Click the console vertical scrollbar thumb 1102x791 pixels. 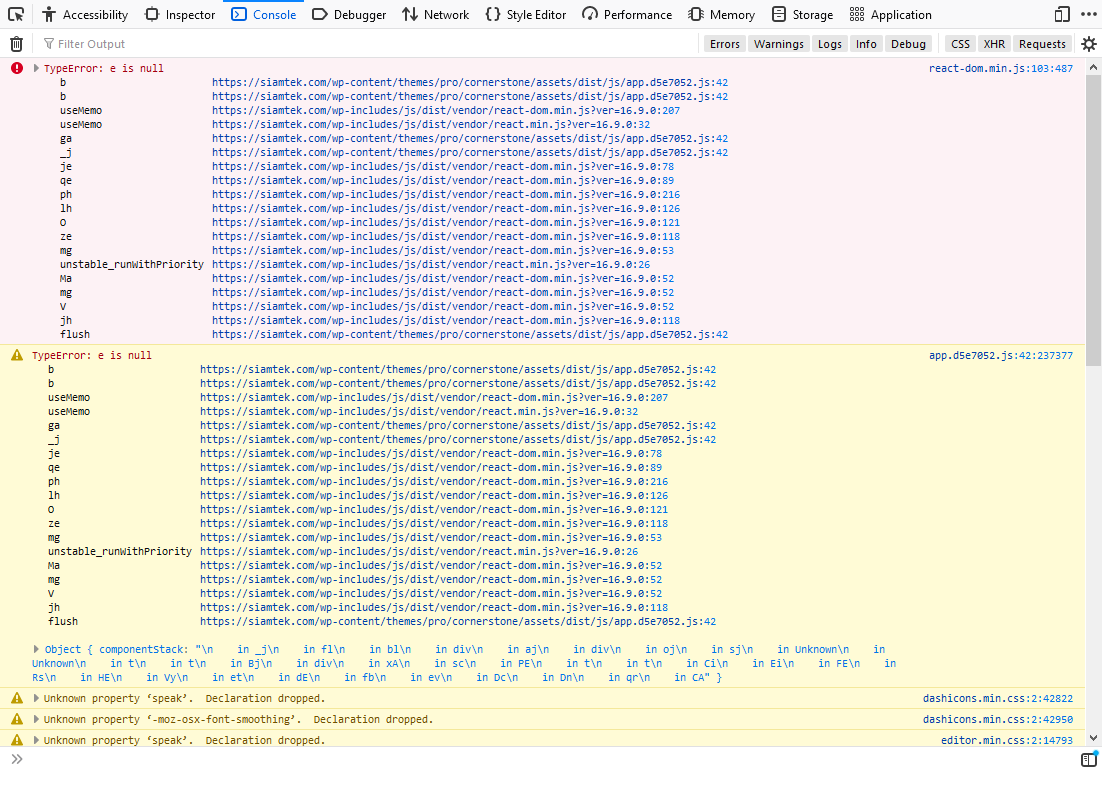1093,219
